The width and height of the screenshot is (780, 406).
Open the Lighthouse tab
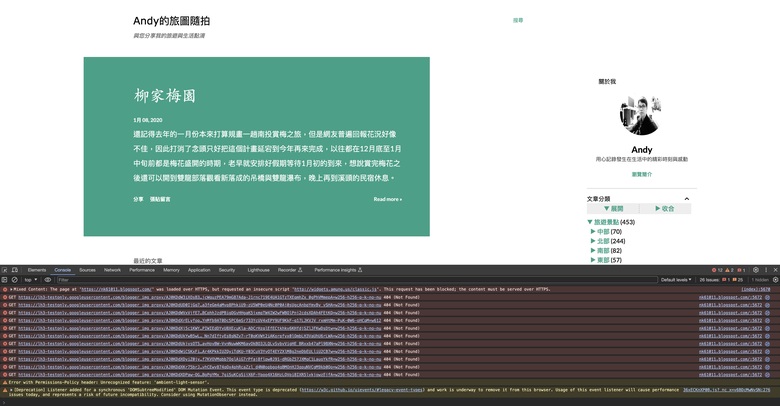click(x=259, y=270)
